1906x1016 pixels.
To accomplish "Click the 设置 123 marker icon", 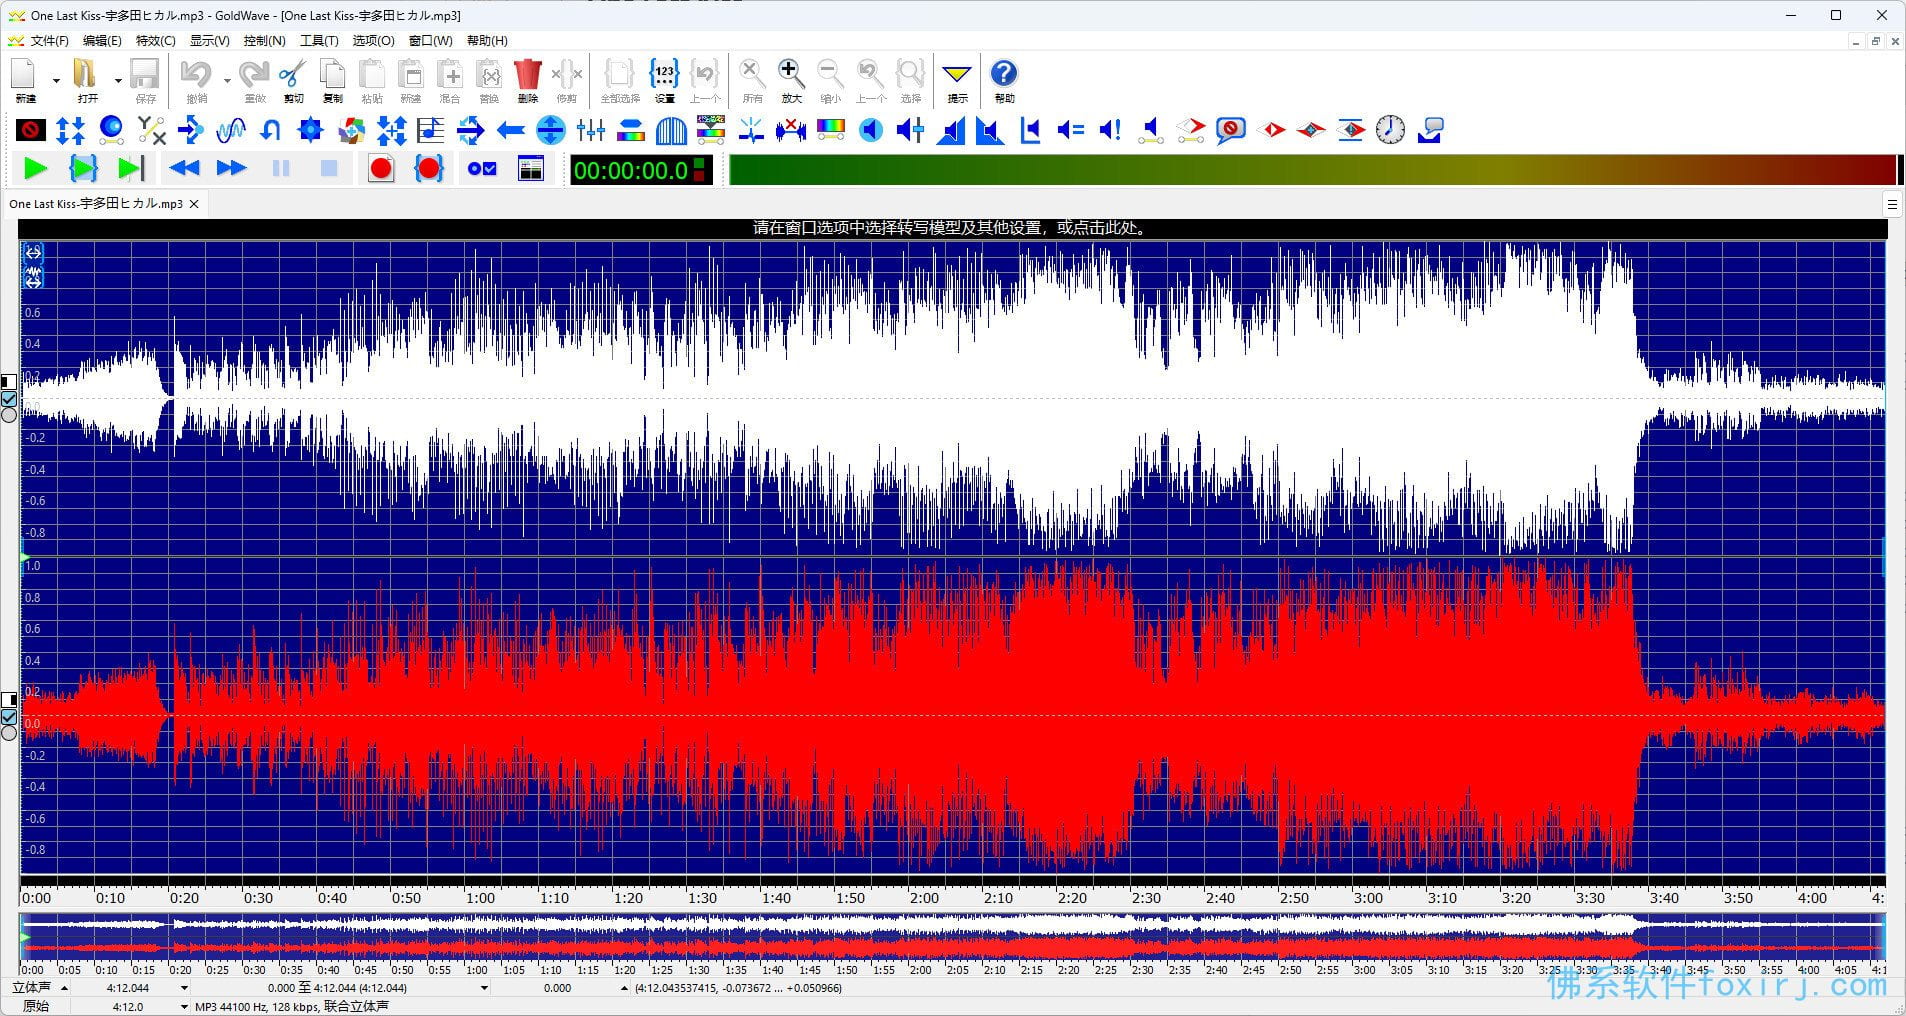I will [664, 80].
